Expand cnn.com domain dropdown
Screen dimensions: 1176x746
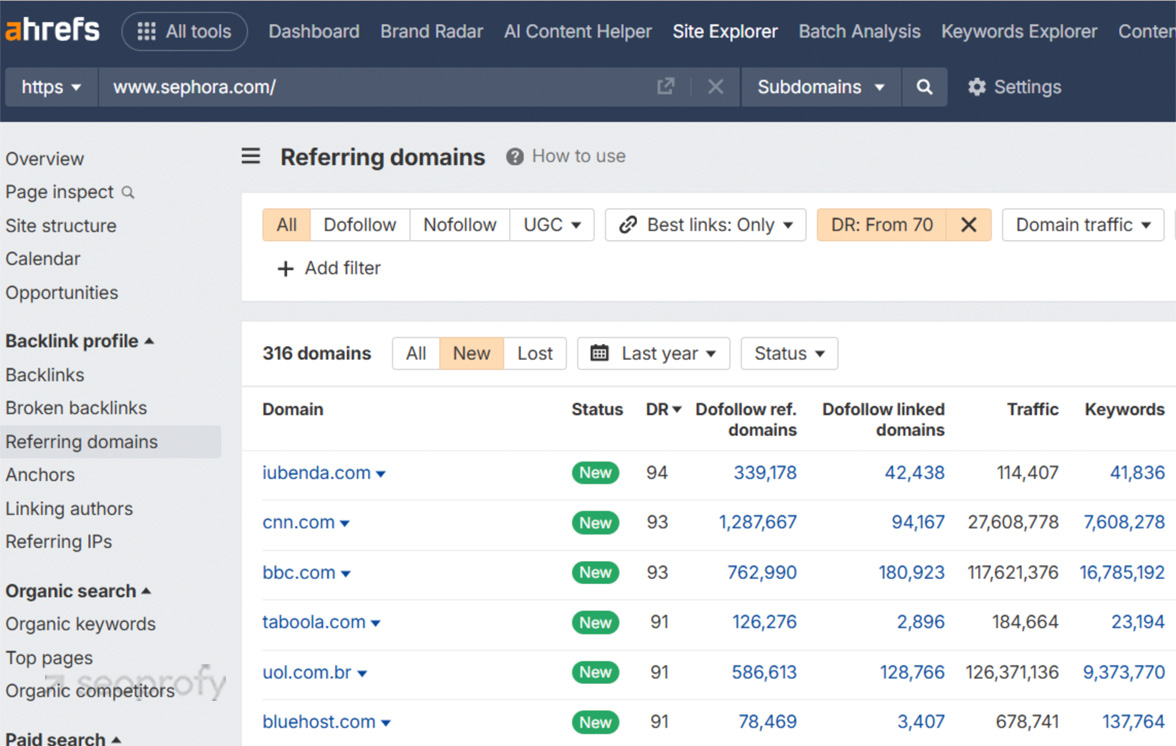[x=345, y=523]
